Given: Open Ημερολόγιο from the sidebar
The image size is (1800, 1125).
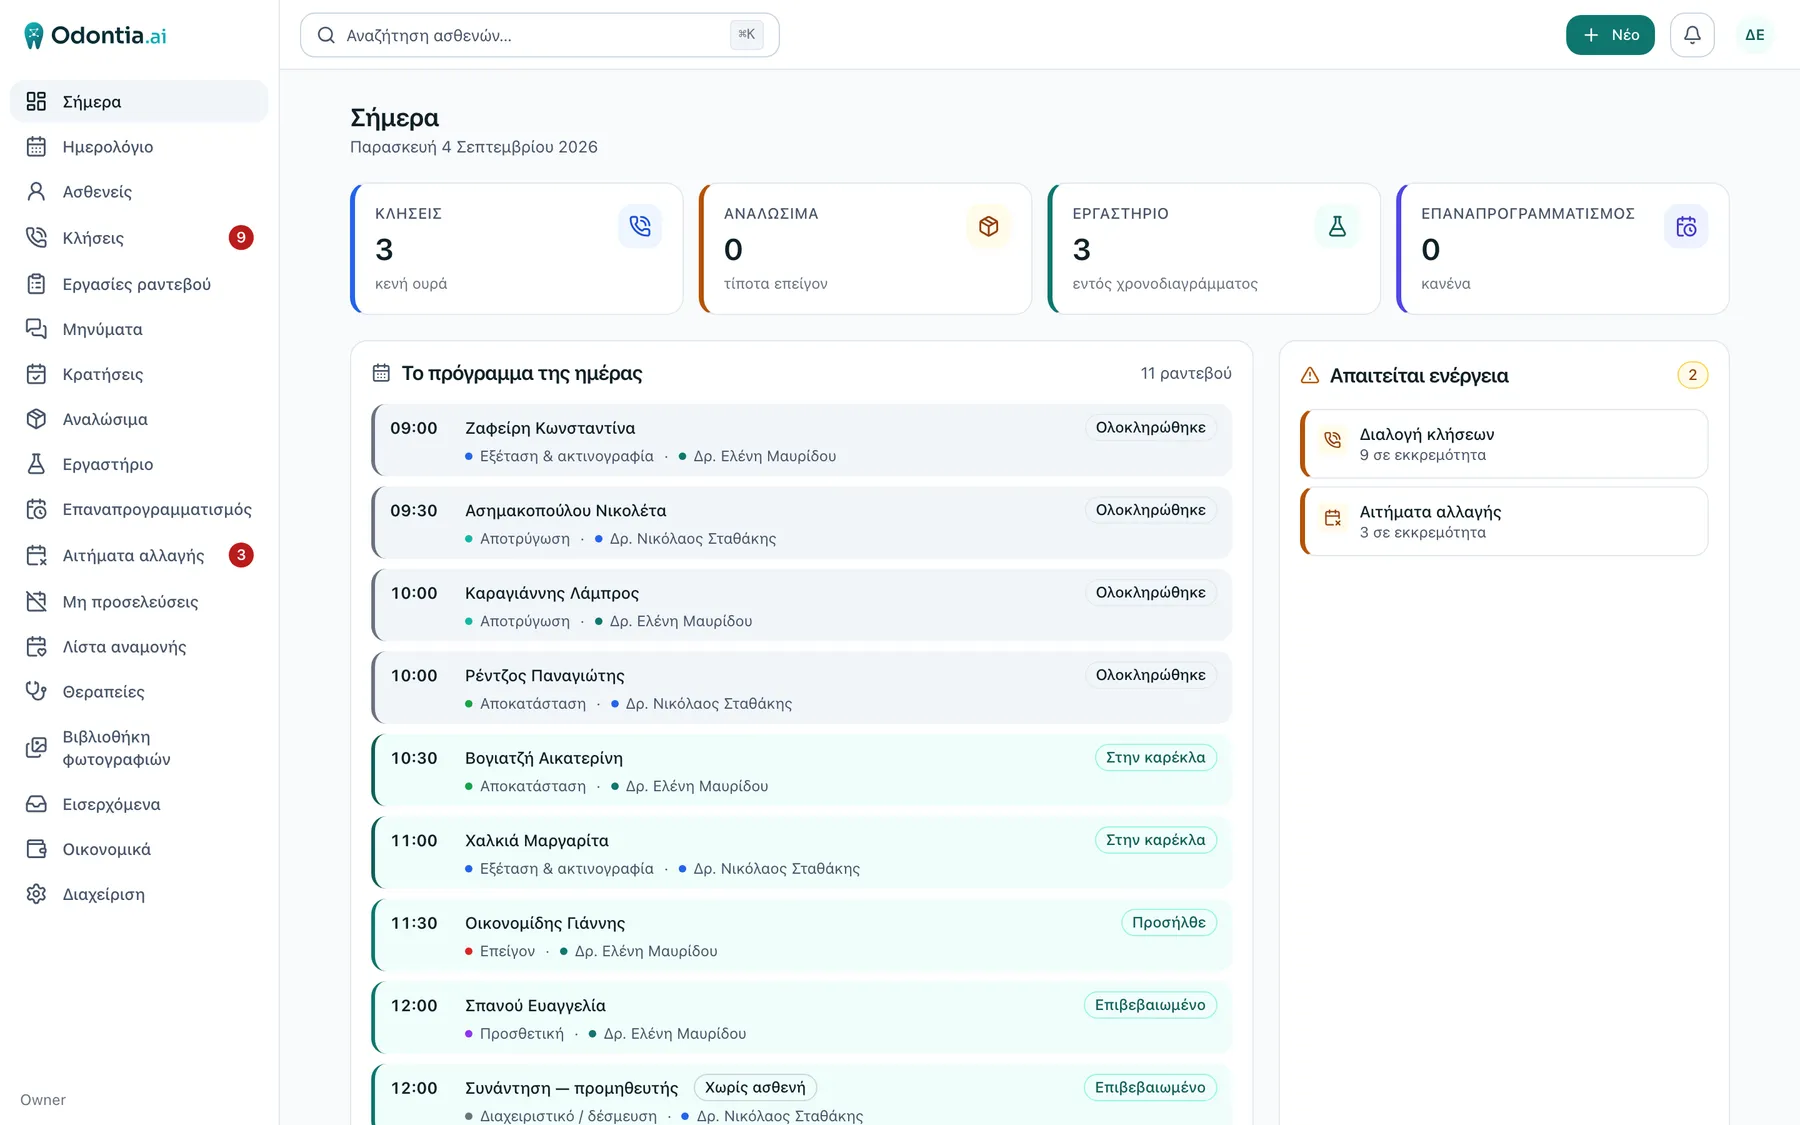Looking at the screenshot, I should [139, 147].
